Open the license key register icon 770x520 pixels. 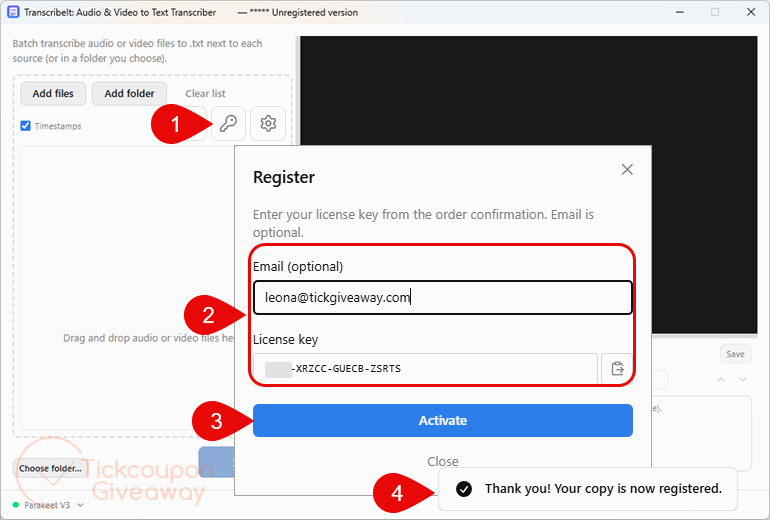pos(228,123)
